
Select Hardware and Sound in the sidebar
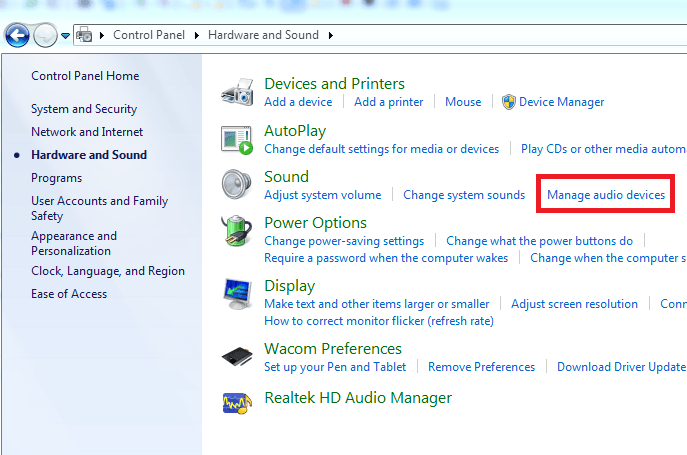point(89,155)
